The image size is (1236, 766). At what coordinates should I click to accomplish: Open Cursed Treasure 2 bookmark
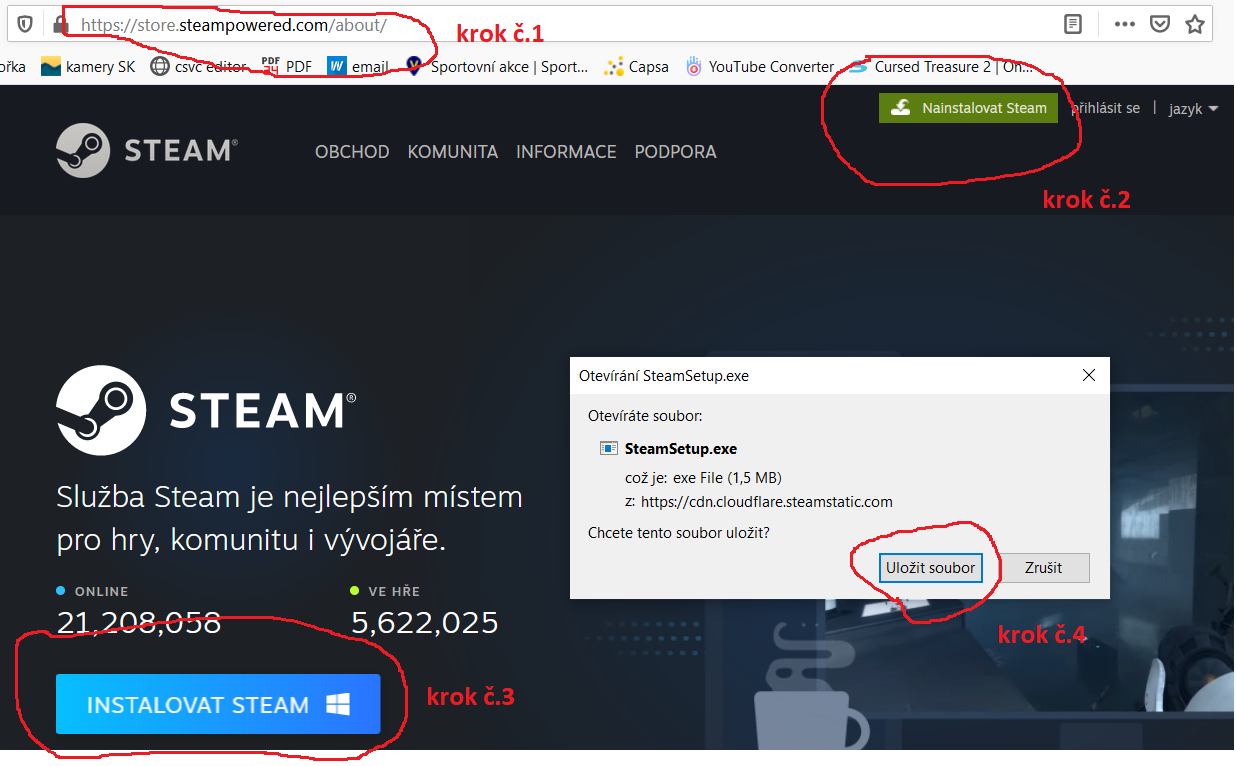click(941, 67)
